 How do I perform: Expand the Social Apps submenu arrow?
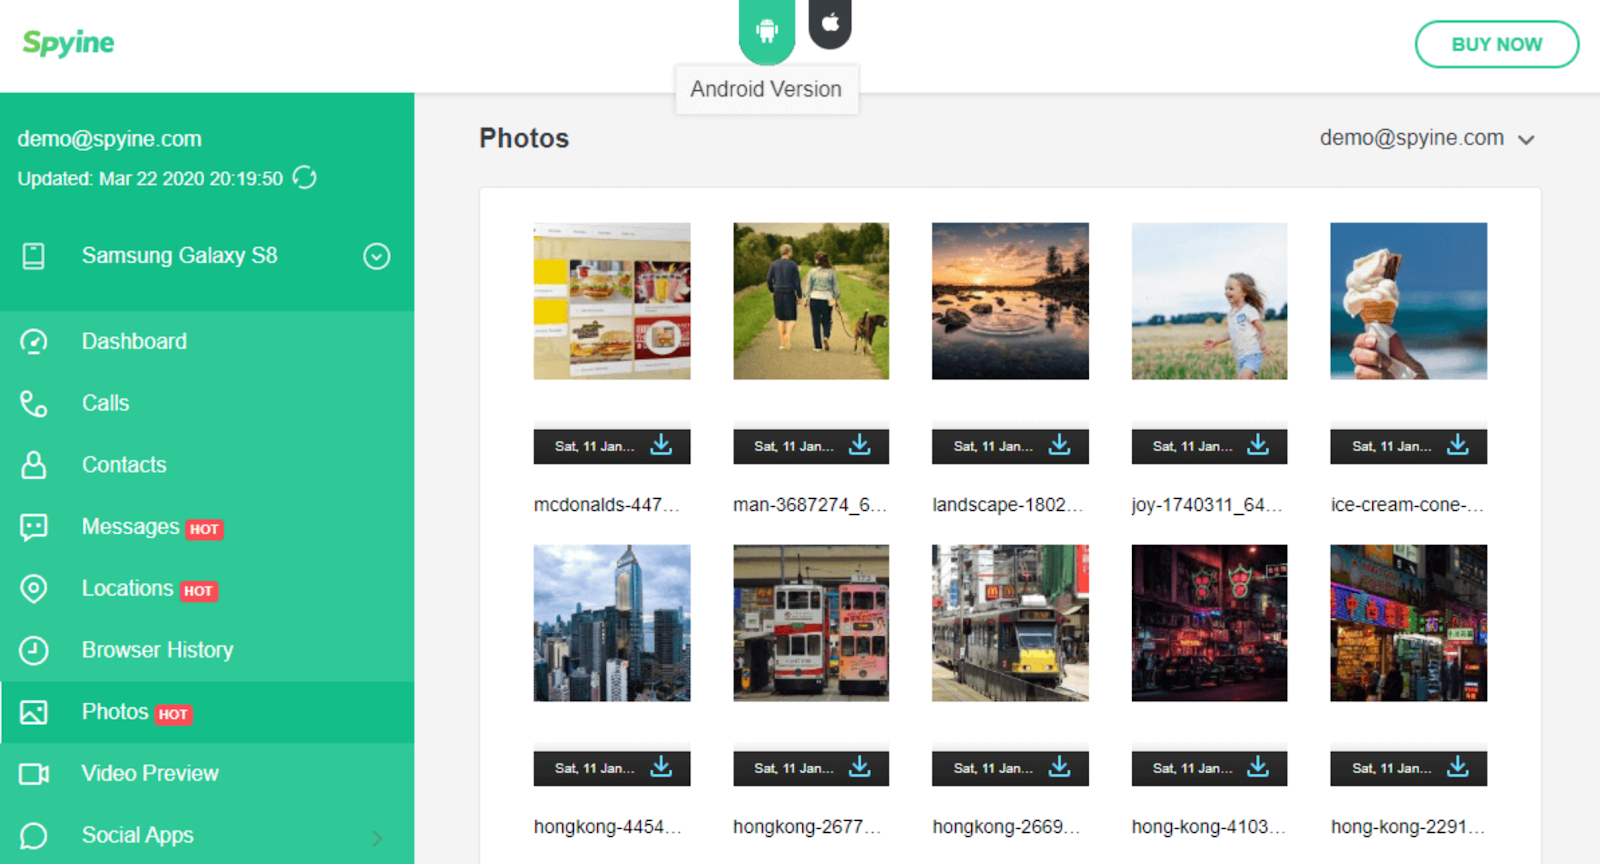click(377, 838)
